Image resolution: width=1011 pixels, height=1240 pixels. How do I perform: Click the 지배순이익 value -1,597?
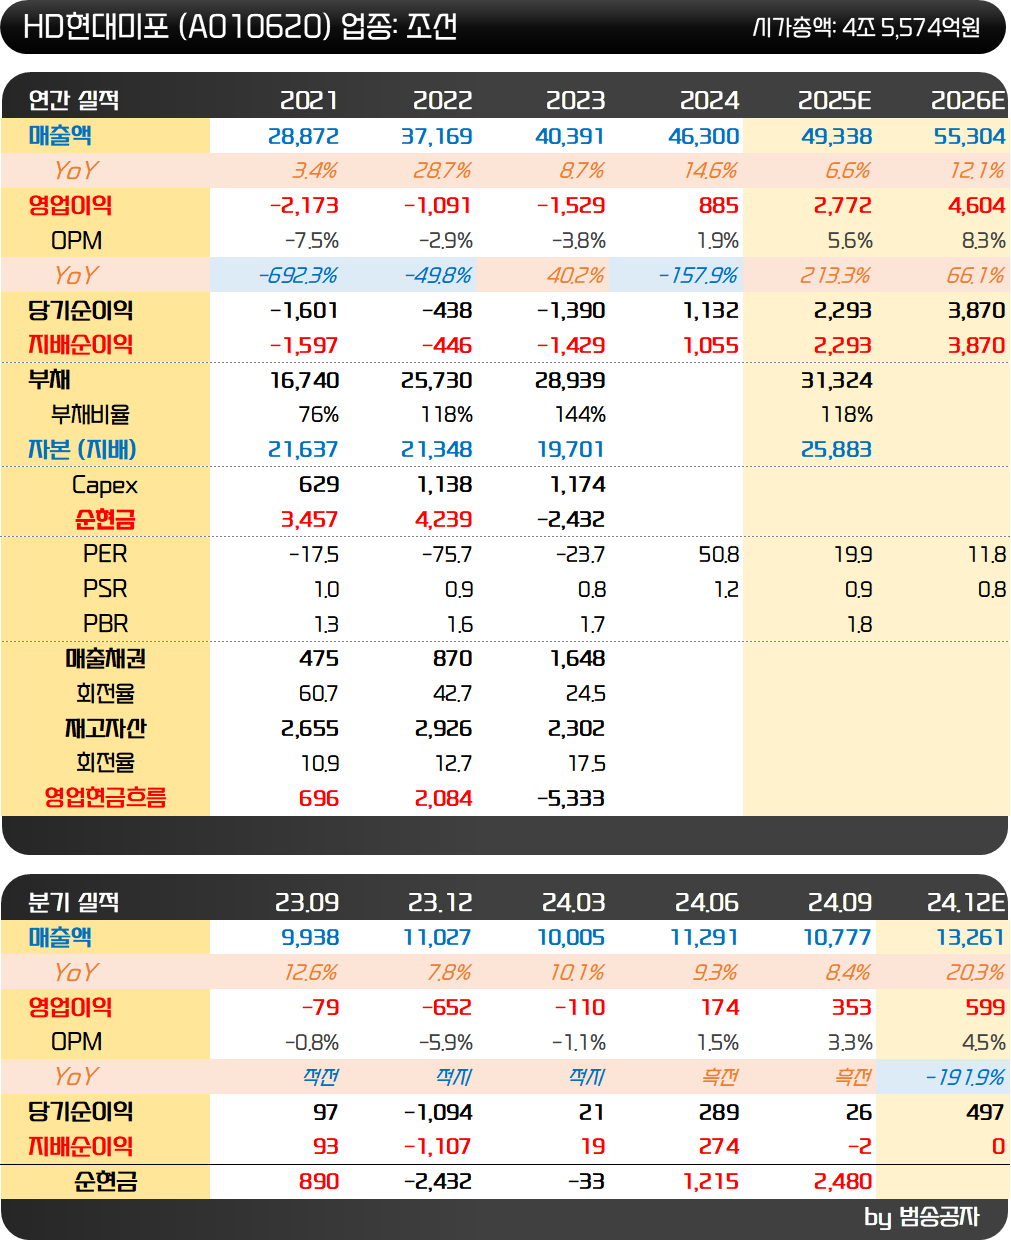tap(304, 346)
